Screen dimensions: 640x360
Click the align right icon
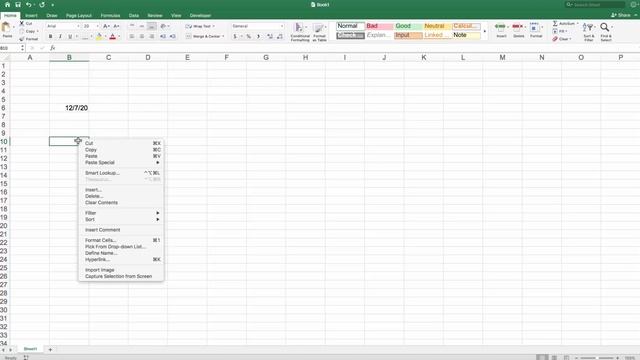(x=151, y=37)
